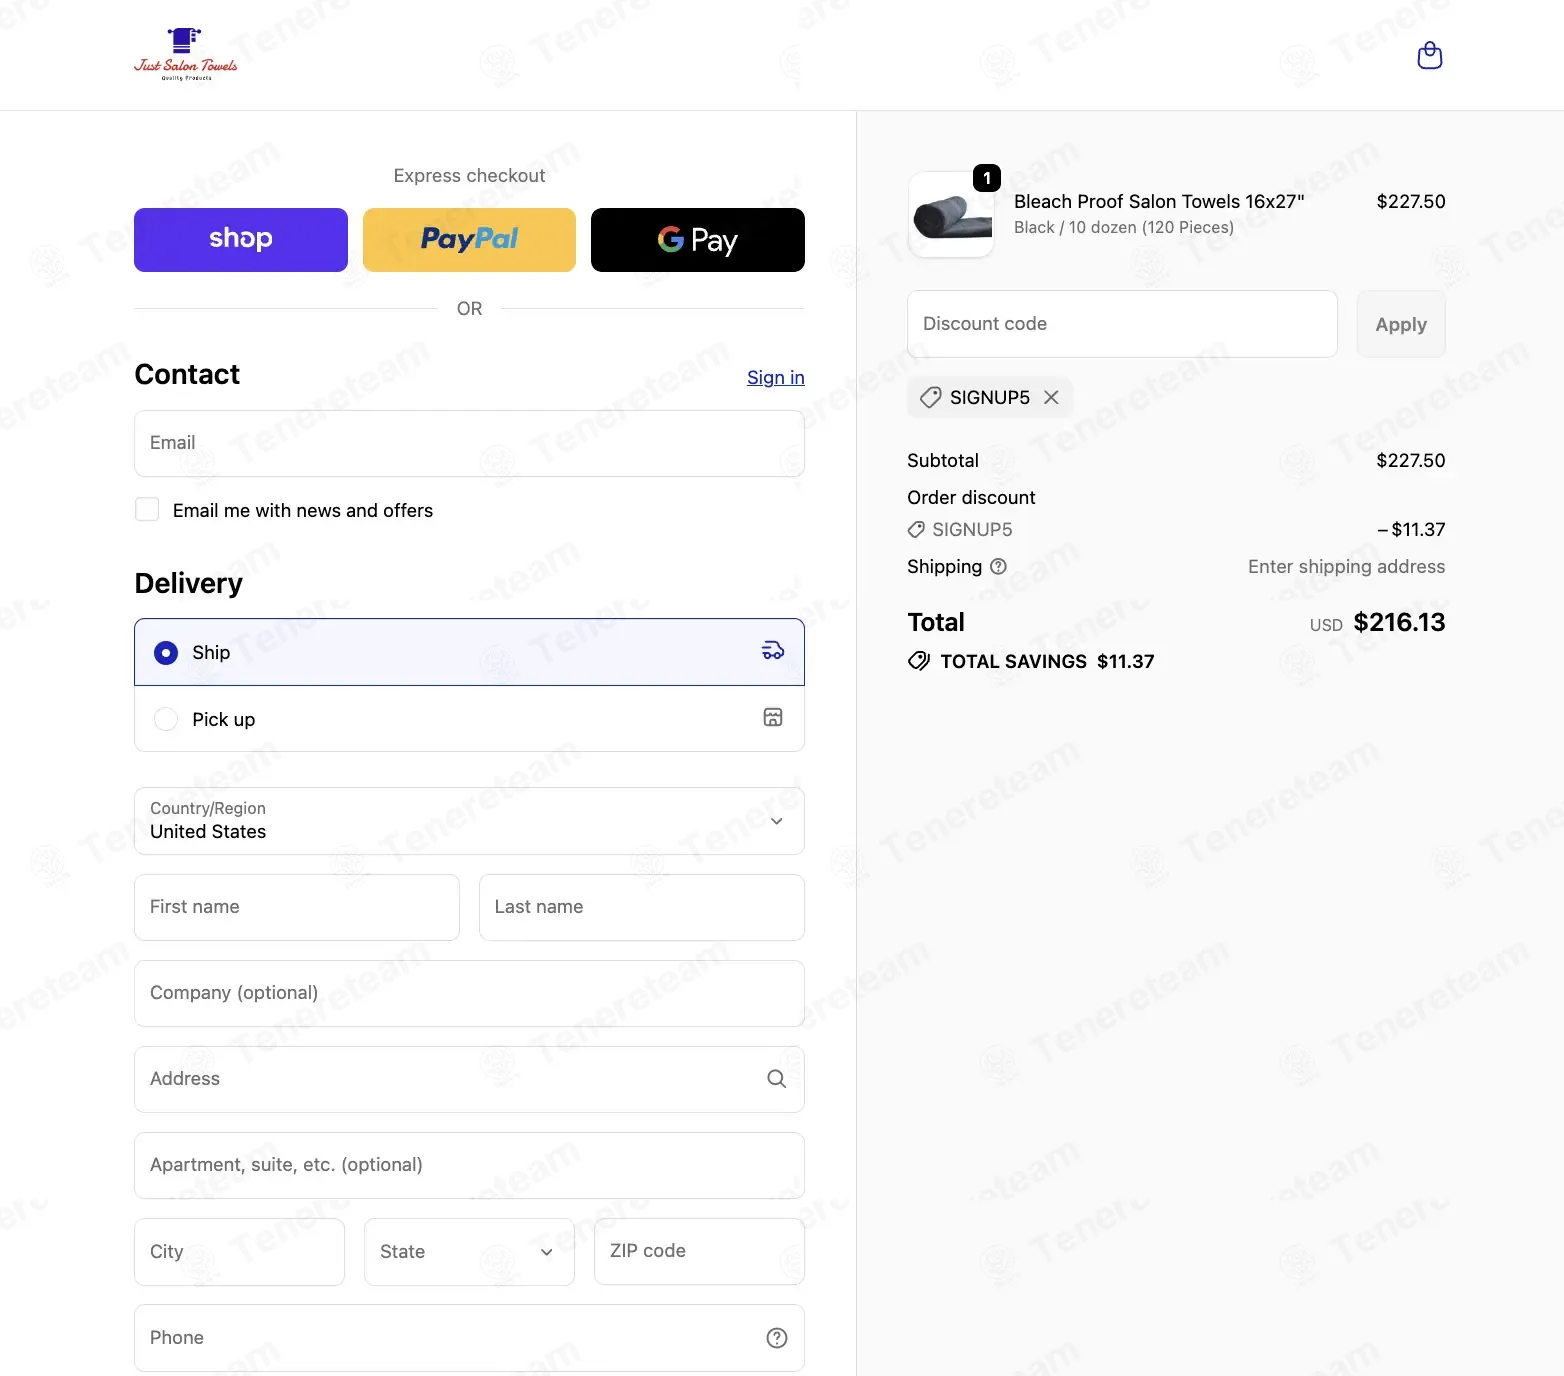This screenshot has height=1376, width=1564.
Task: Select the Ship delivery radio button
Action: point(166,652)
